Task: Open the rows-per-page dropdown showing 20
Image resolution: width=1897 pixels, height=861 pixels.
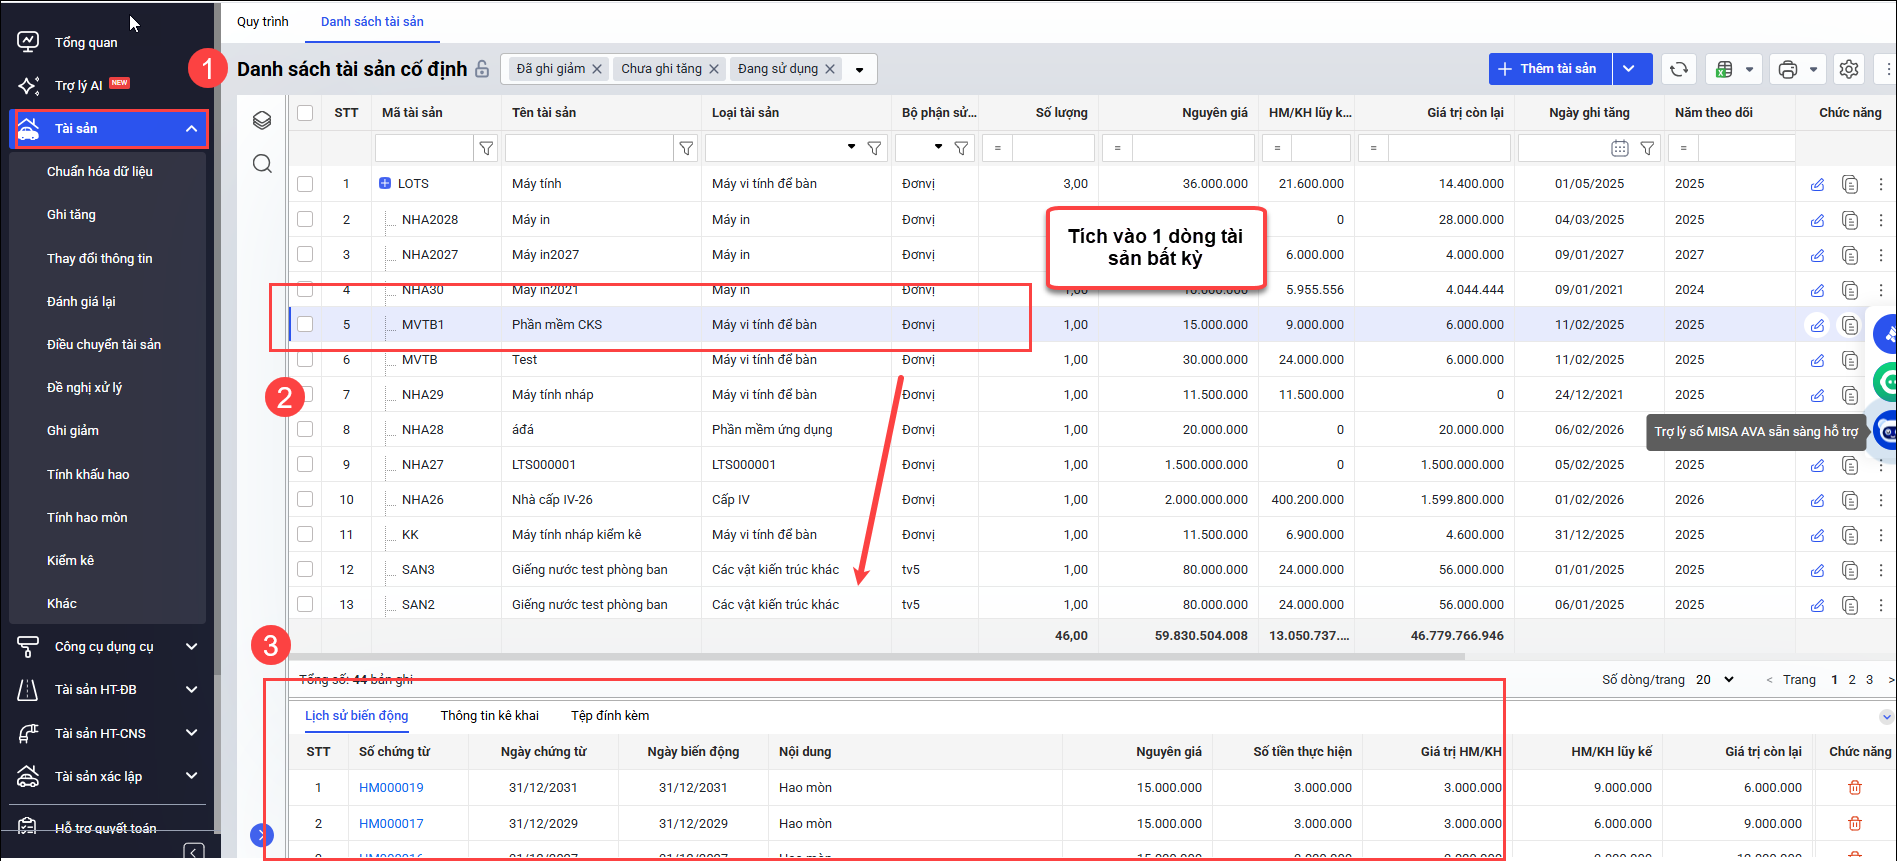Action: [1714, 680]
